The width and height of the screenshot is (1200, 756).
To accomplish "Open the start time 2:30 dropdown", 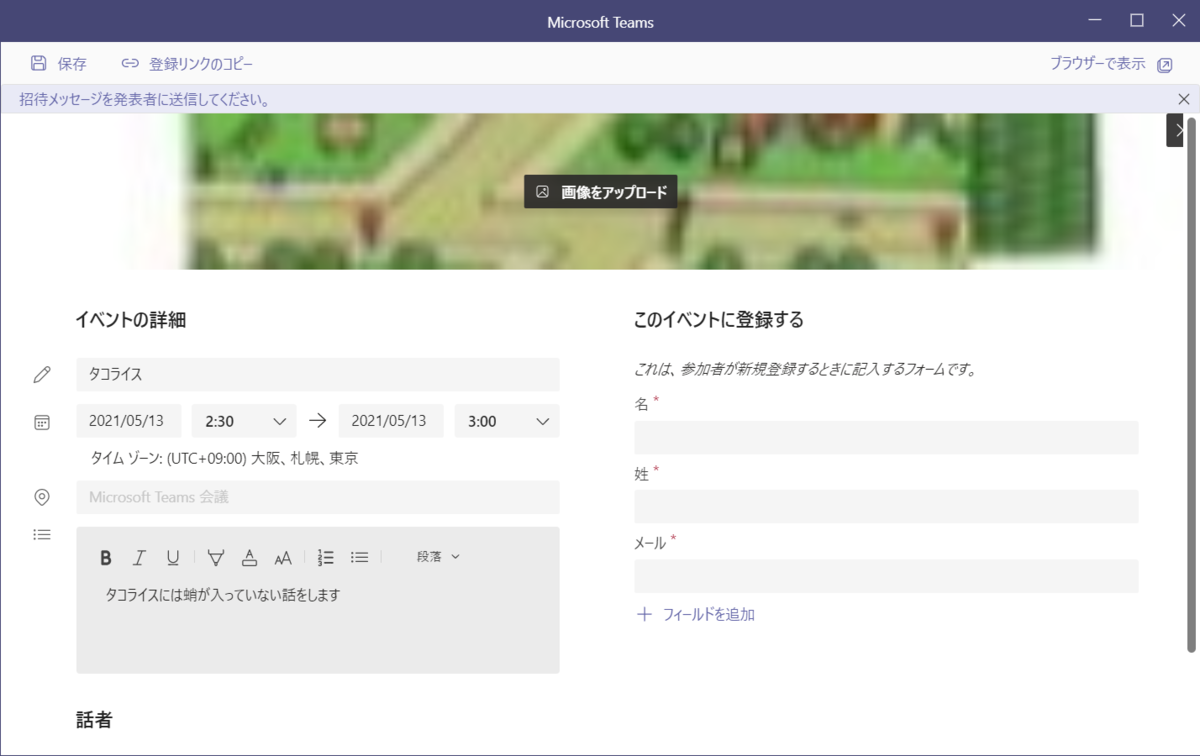I will pyautogui.click(x=244, y=421).
